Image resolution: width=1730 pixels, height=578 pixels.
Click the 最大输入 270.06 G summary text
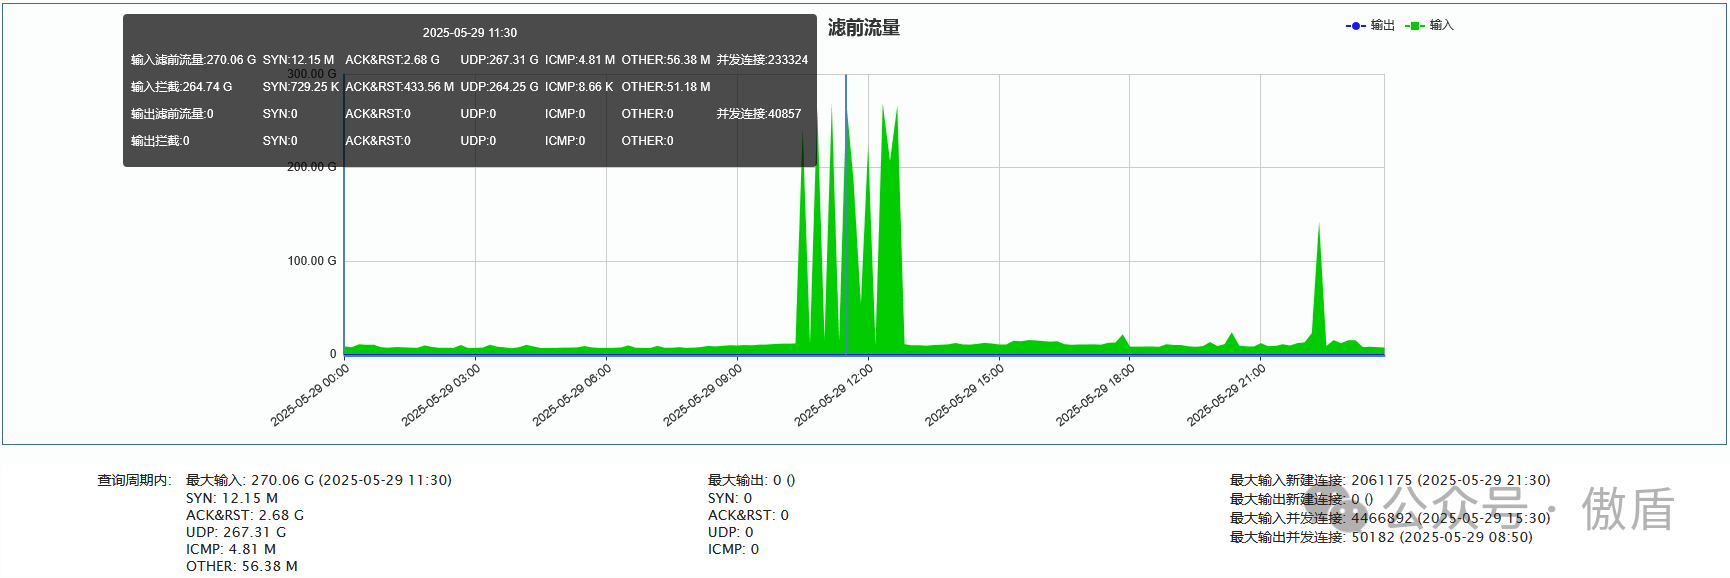[318, 480]
